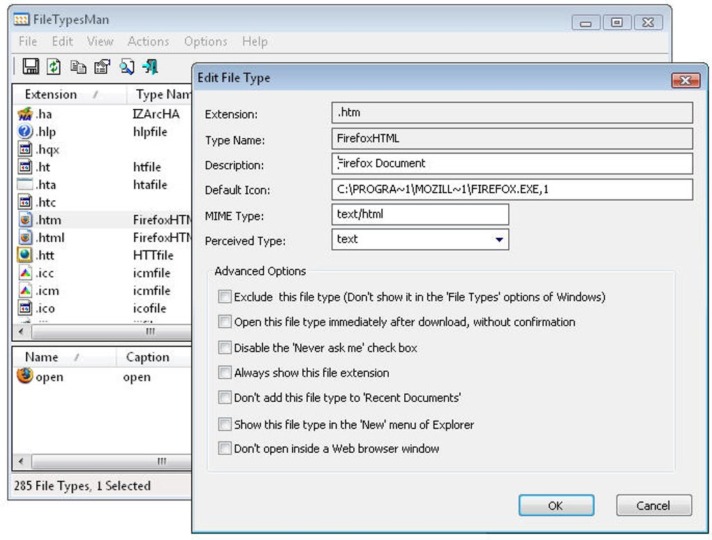Select the .htt file icon

25,255
